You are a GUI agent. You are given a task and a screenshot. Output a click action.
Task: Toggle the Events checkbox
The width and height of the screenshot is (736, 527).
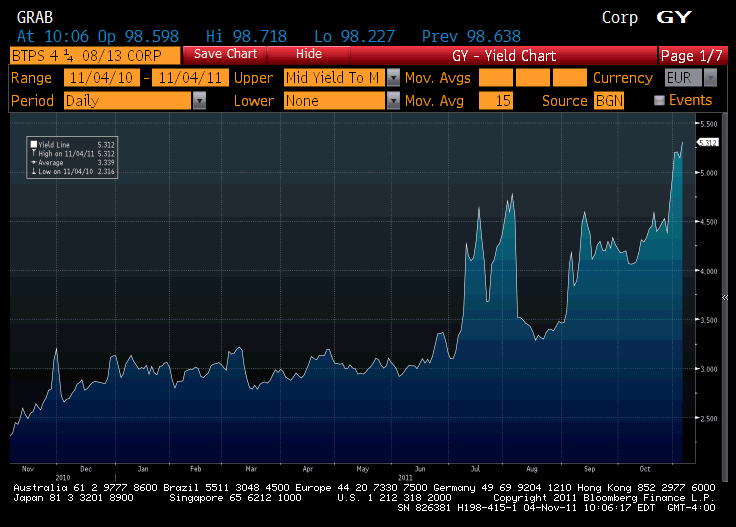click(659, 100)
